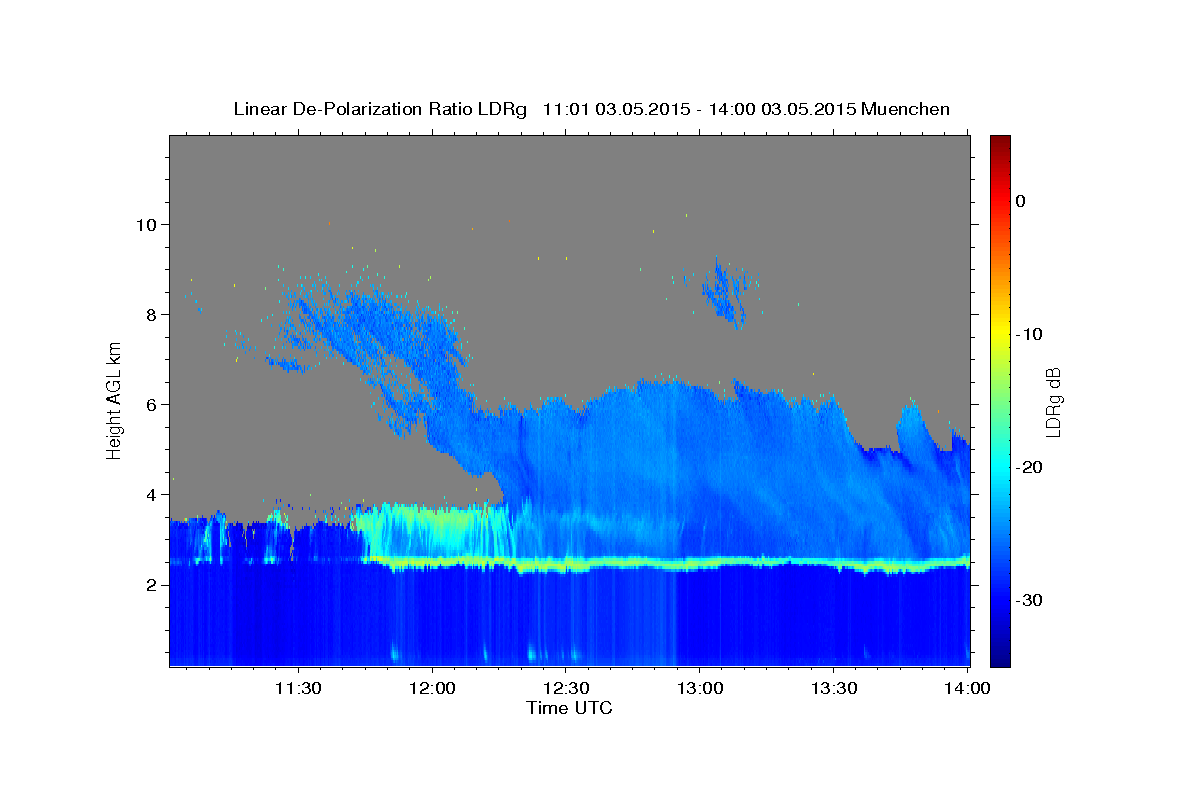Click the 'LDRg dB' colorbar label
This screenshot has width=1200, height=800.
[x=1053, y=402]
